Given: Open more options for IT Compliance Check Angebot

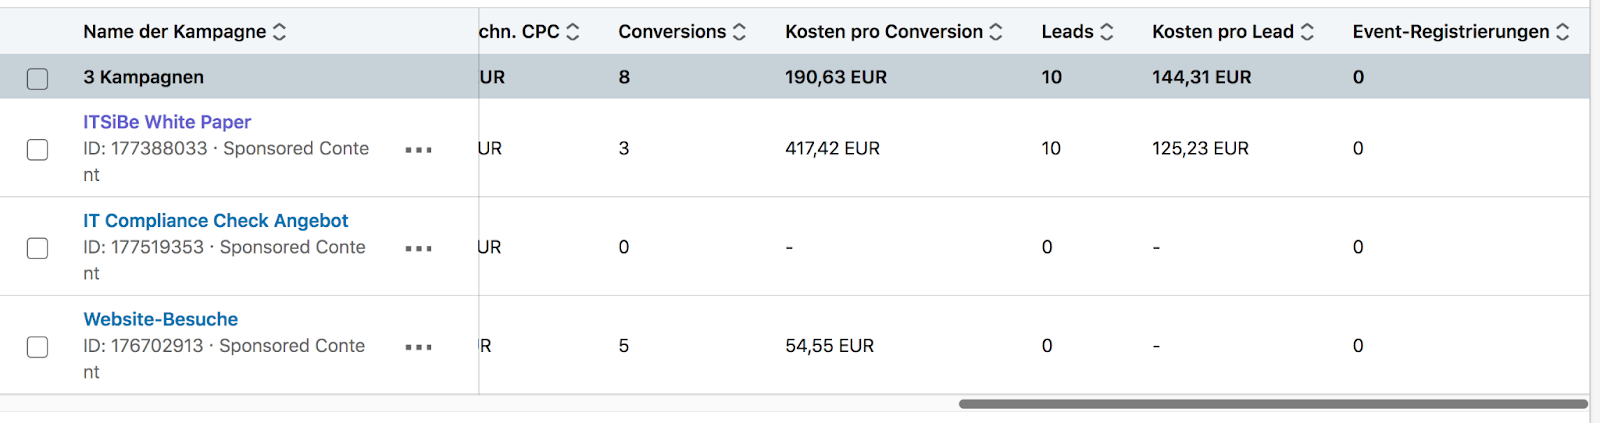Looking at the screenshot, I should coord(418,248).
